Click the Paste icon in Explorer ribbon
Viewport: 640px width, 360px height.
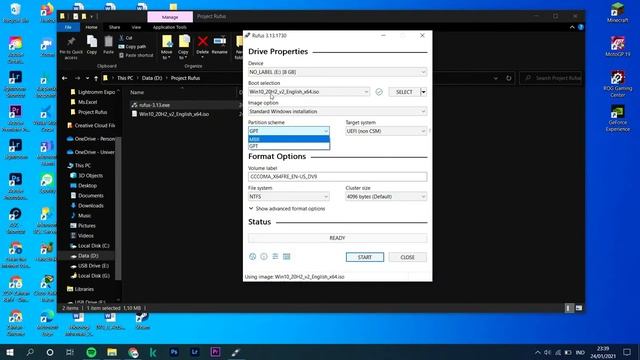click(x=108, y=45)
